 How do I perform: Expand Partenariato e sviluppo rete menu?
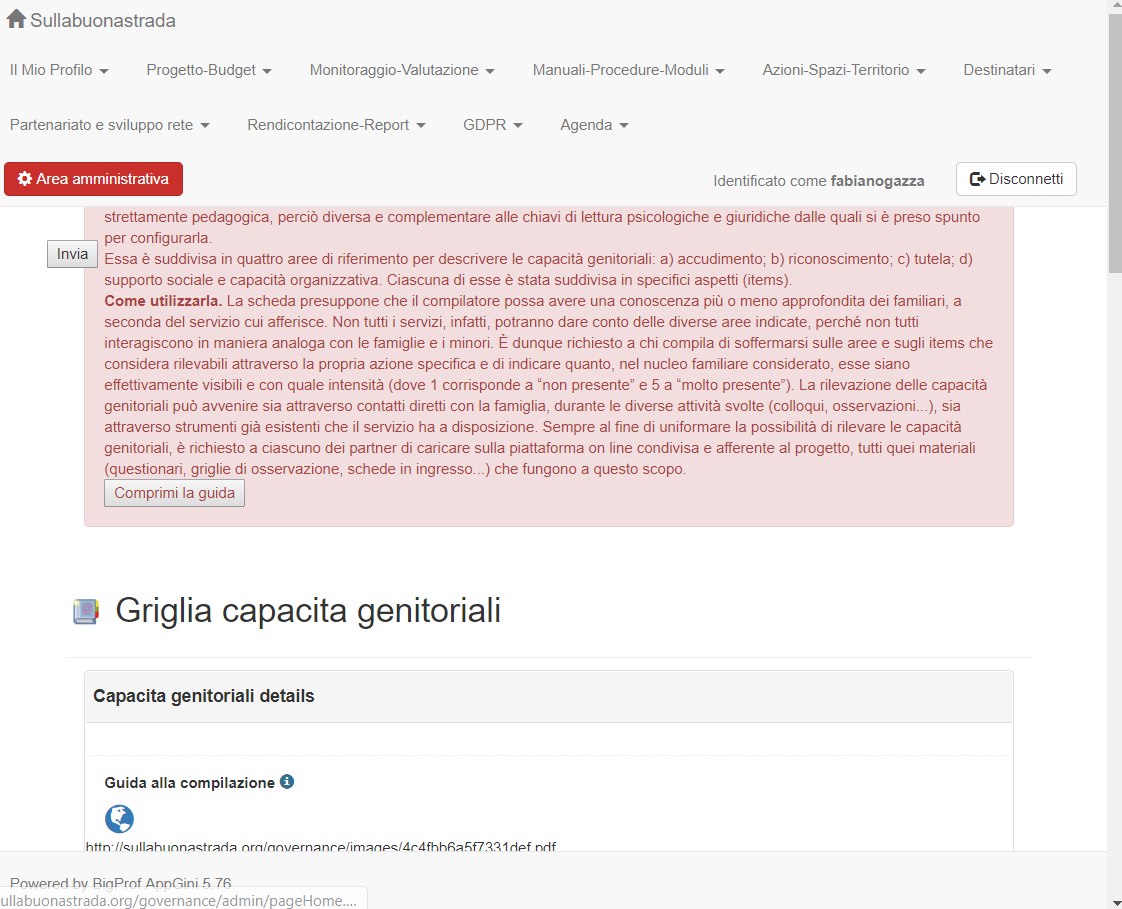(x=109, y=125)
